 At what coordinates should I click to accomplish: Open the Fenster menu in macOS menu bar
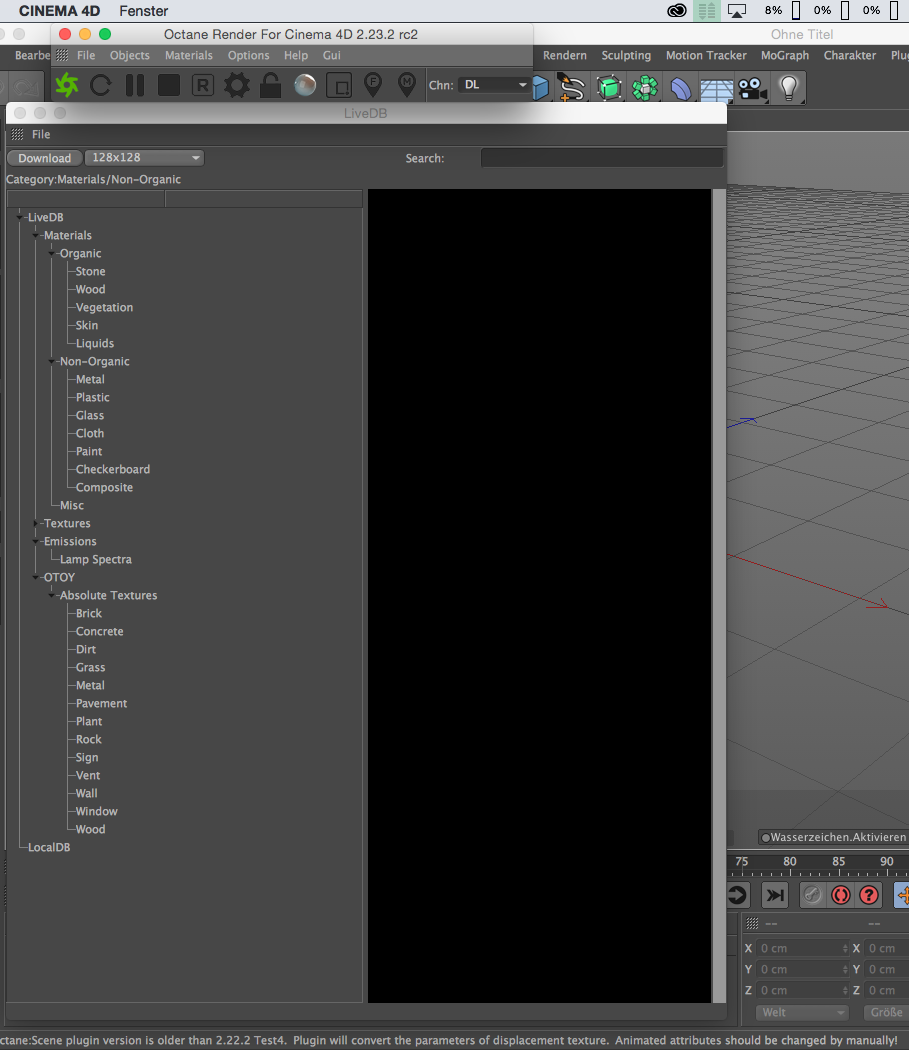coord(143,11)
